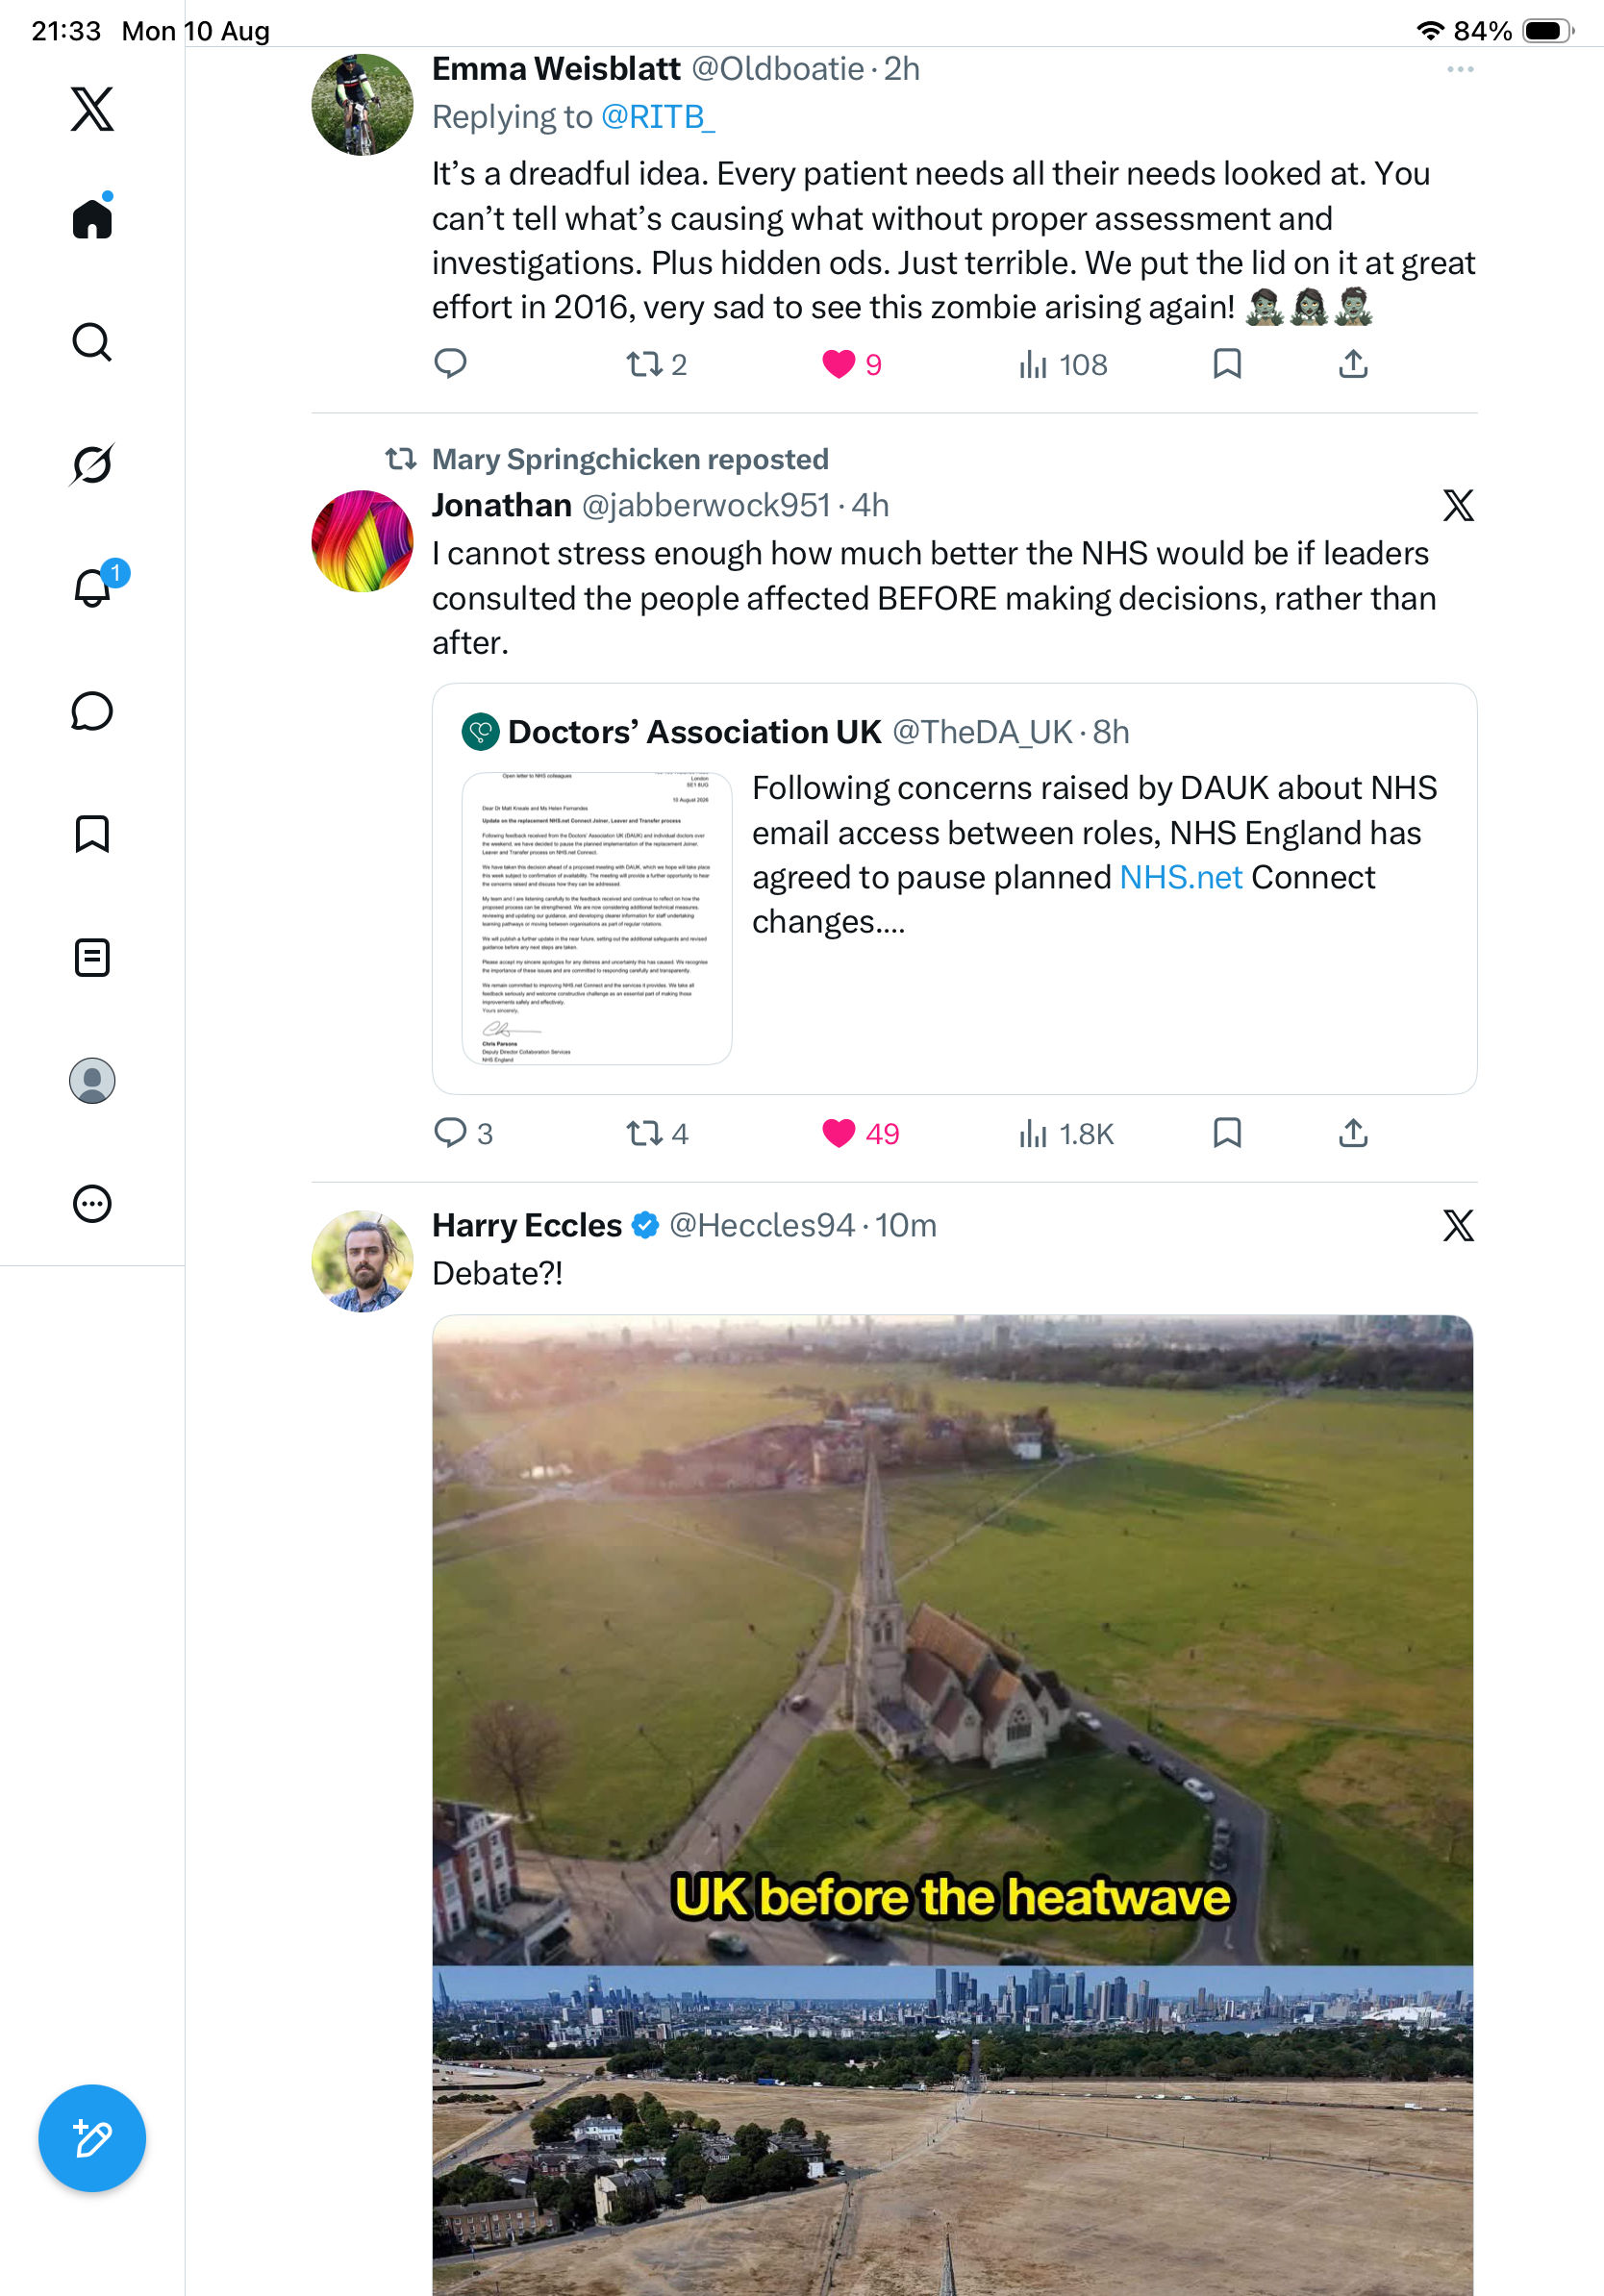Open the Profile avatar icon in the sidebar
The width and height of the screenshot is (1604, 2296).
coord(92,1081)
